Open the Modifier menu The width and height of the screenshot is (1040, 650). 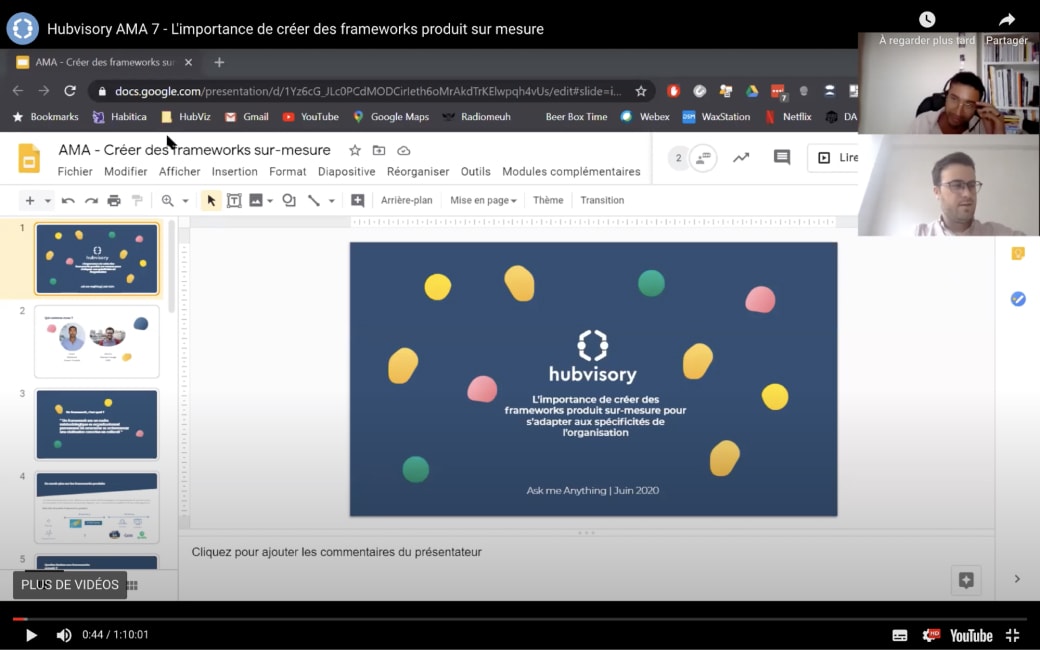point(125,171)
